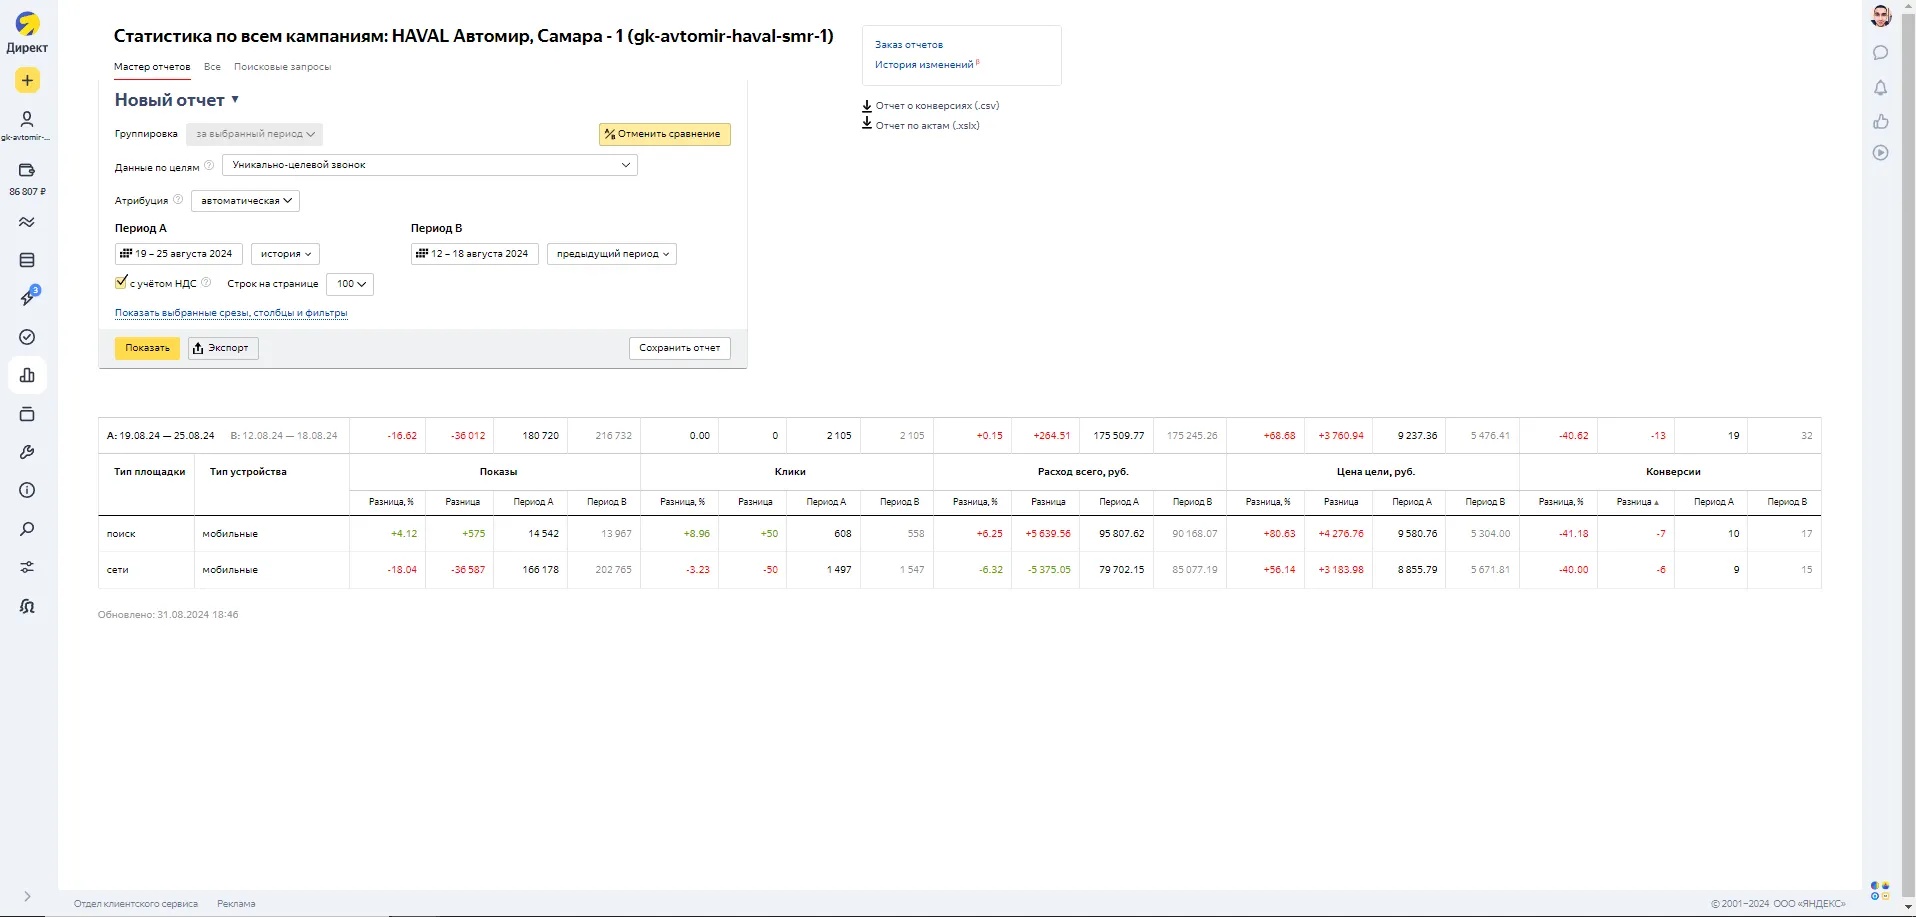This screenshot has width=1916, height=917.
Task: Click 'Отчет о конверсиях (.csv)' download link
Action: coord(936,106)
